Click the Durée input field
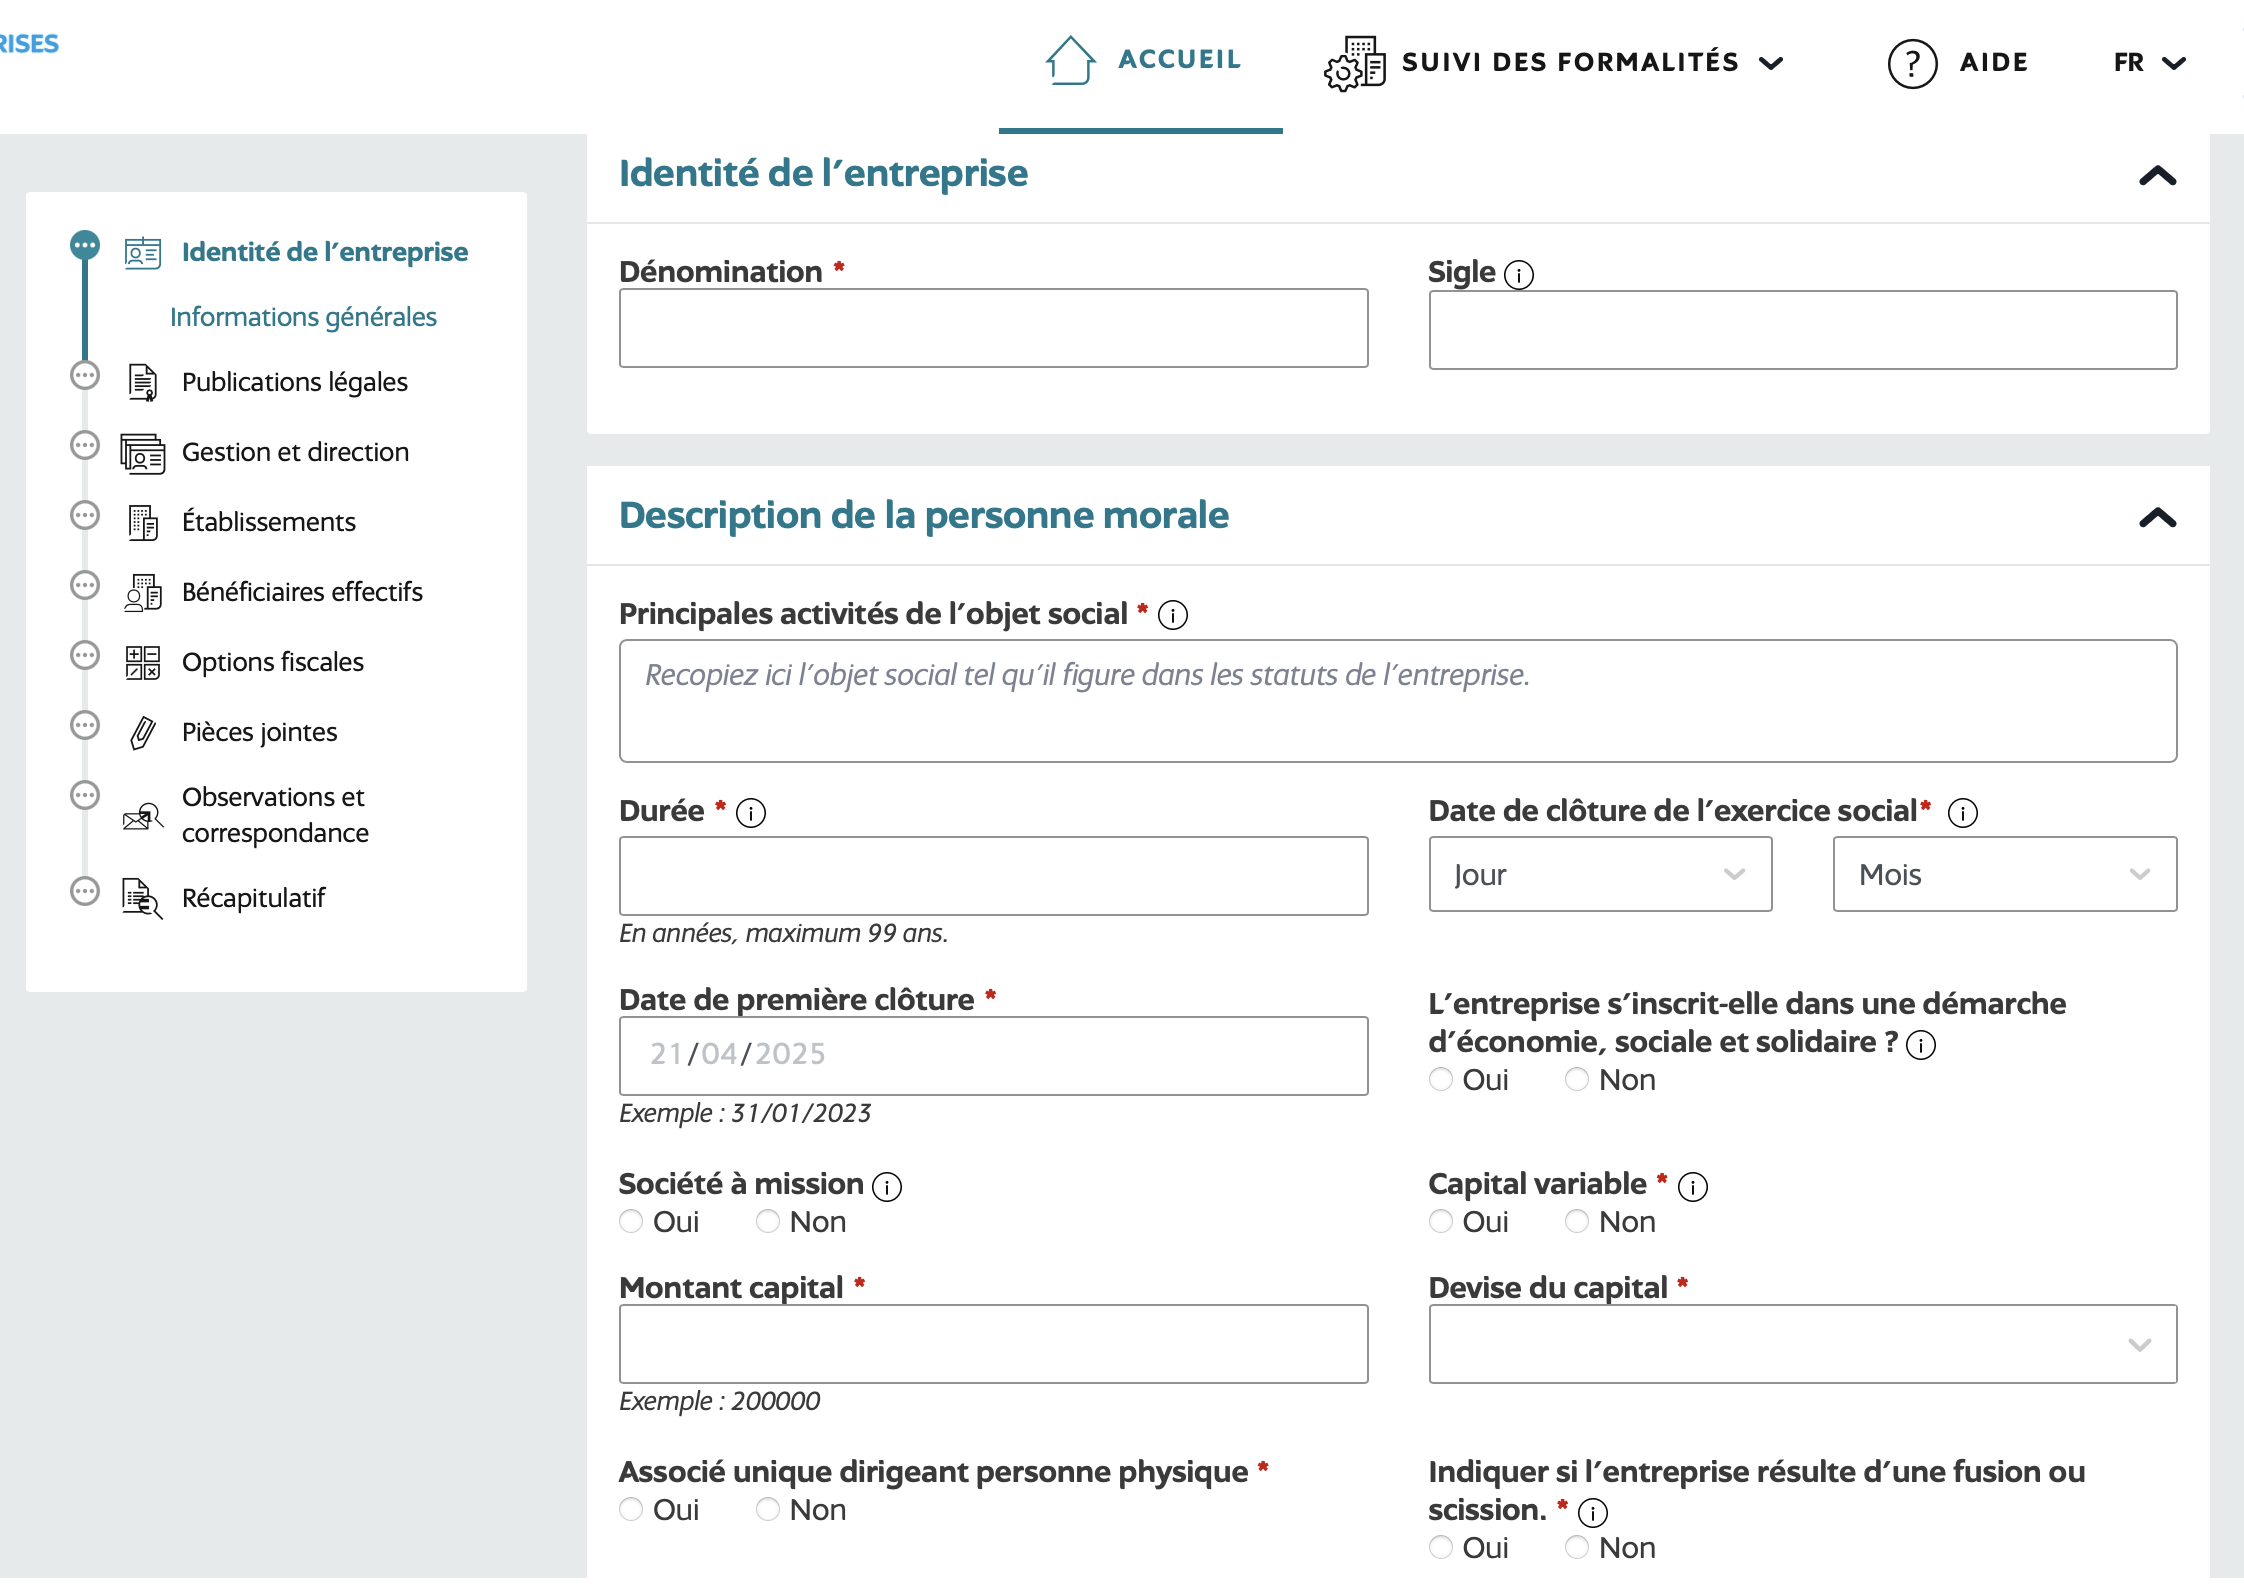This screenshot has height=1586, width=2244. tap(993, 876)
